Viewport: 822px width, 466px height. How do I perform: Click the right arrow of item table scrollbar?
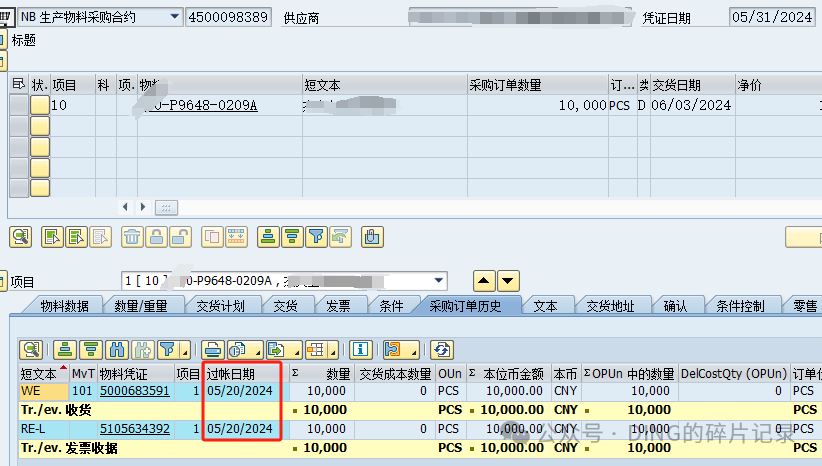point(143,207)
